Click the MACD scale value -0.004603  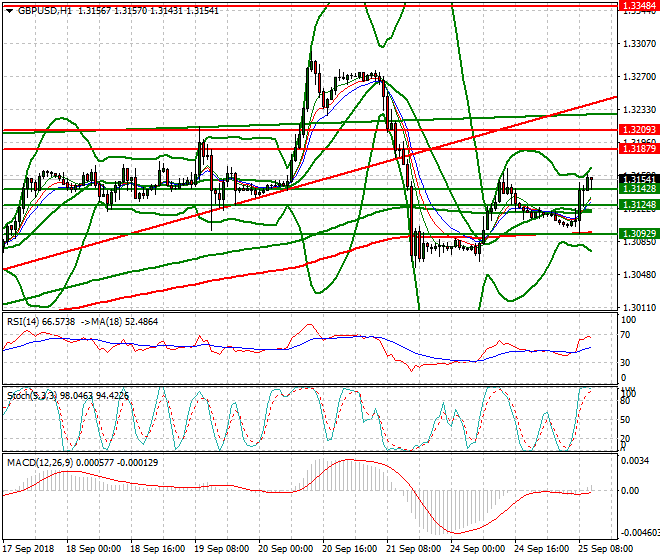point(639,533)
